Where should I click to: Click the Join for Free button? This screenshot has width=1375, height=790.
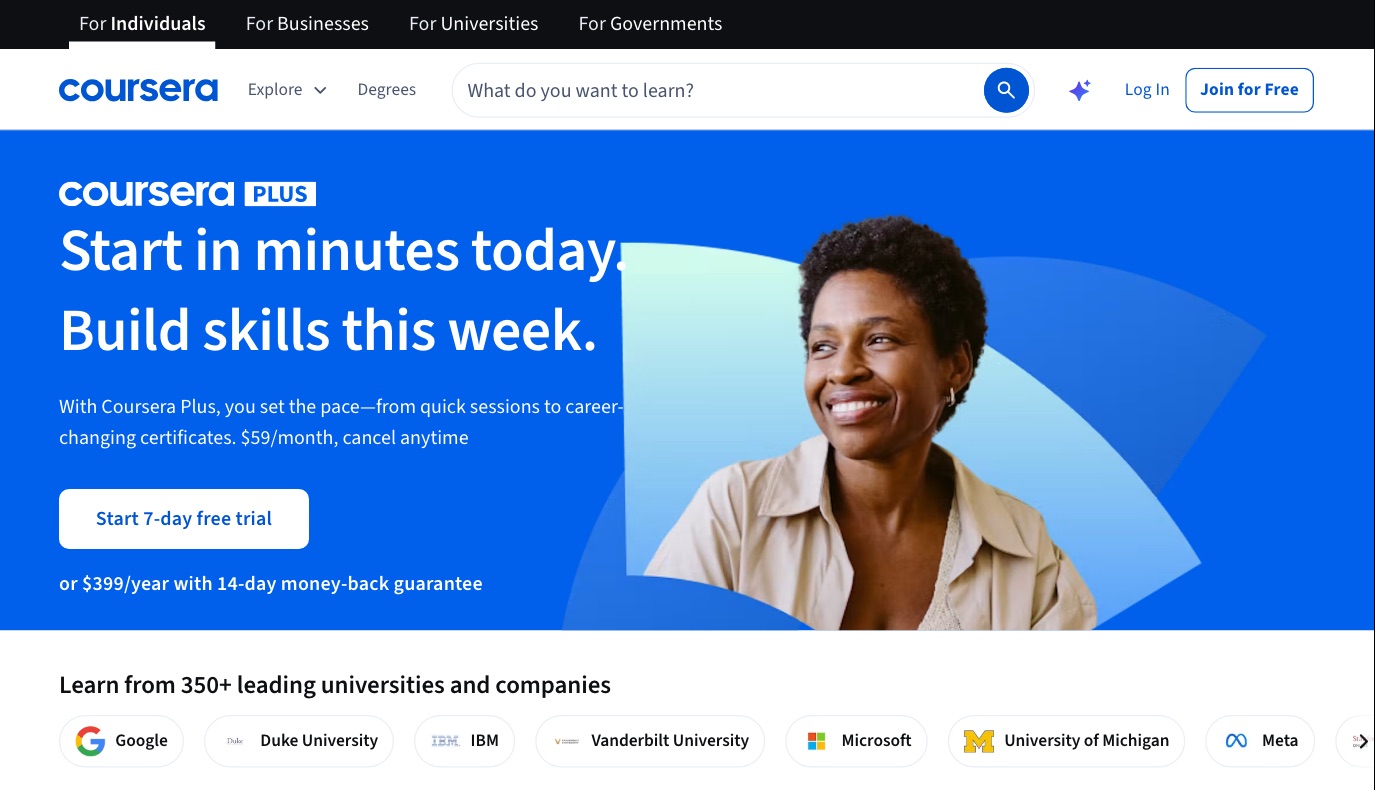1249,90
